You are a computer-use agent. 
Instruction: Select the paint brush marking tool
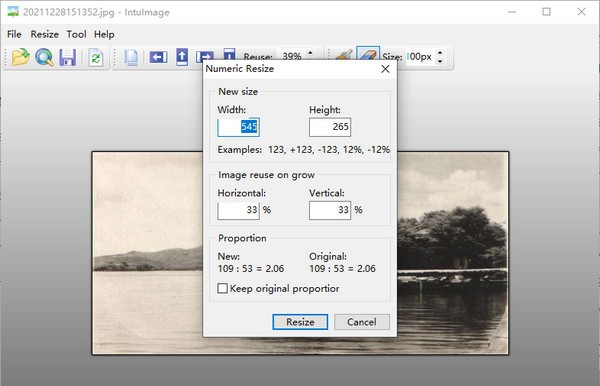click(x=344, y=55)
